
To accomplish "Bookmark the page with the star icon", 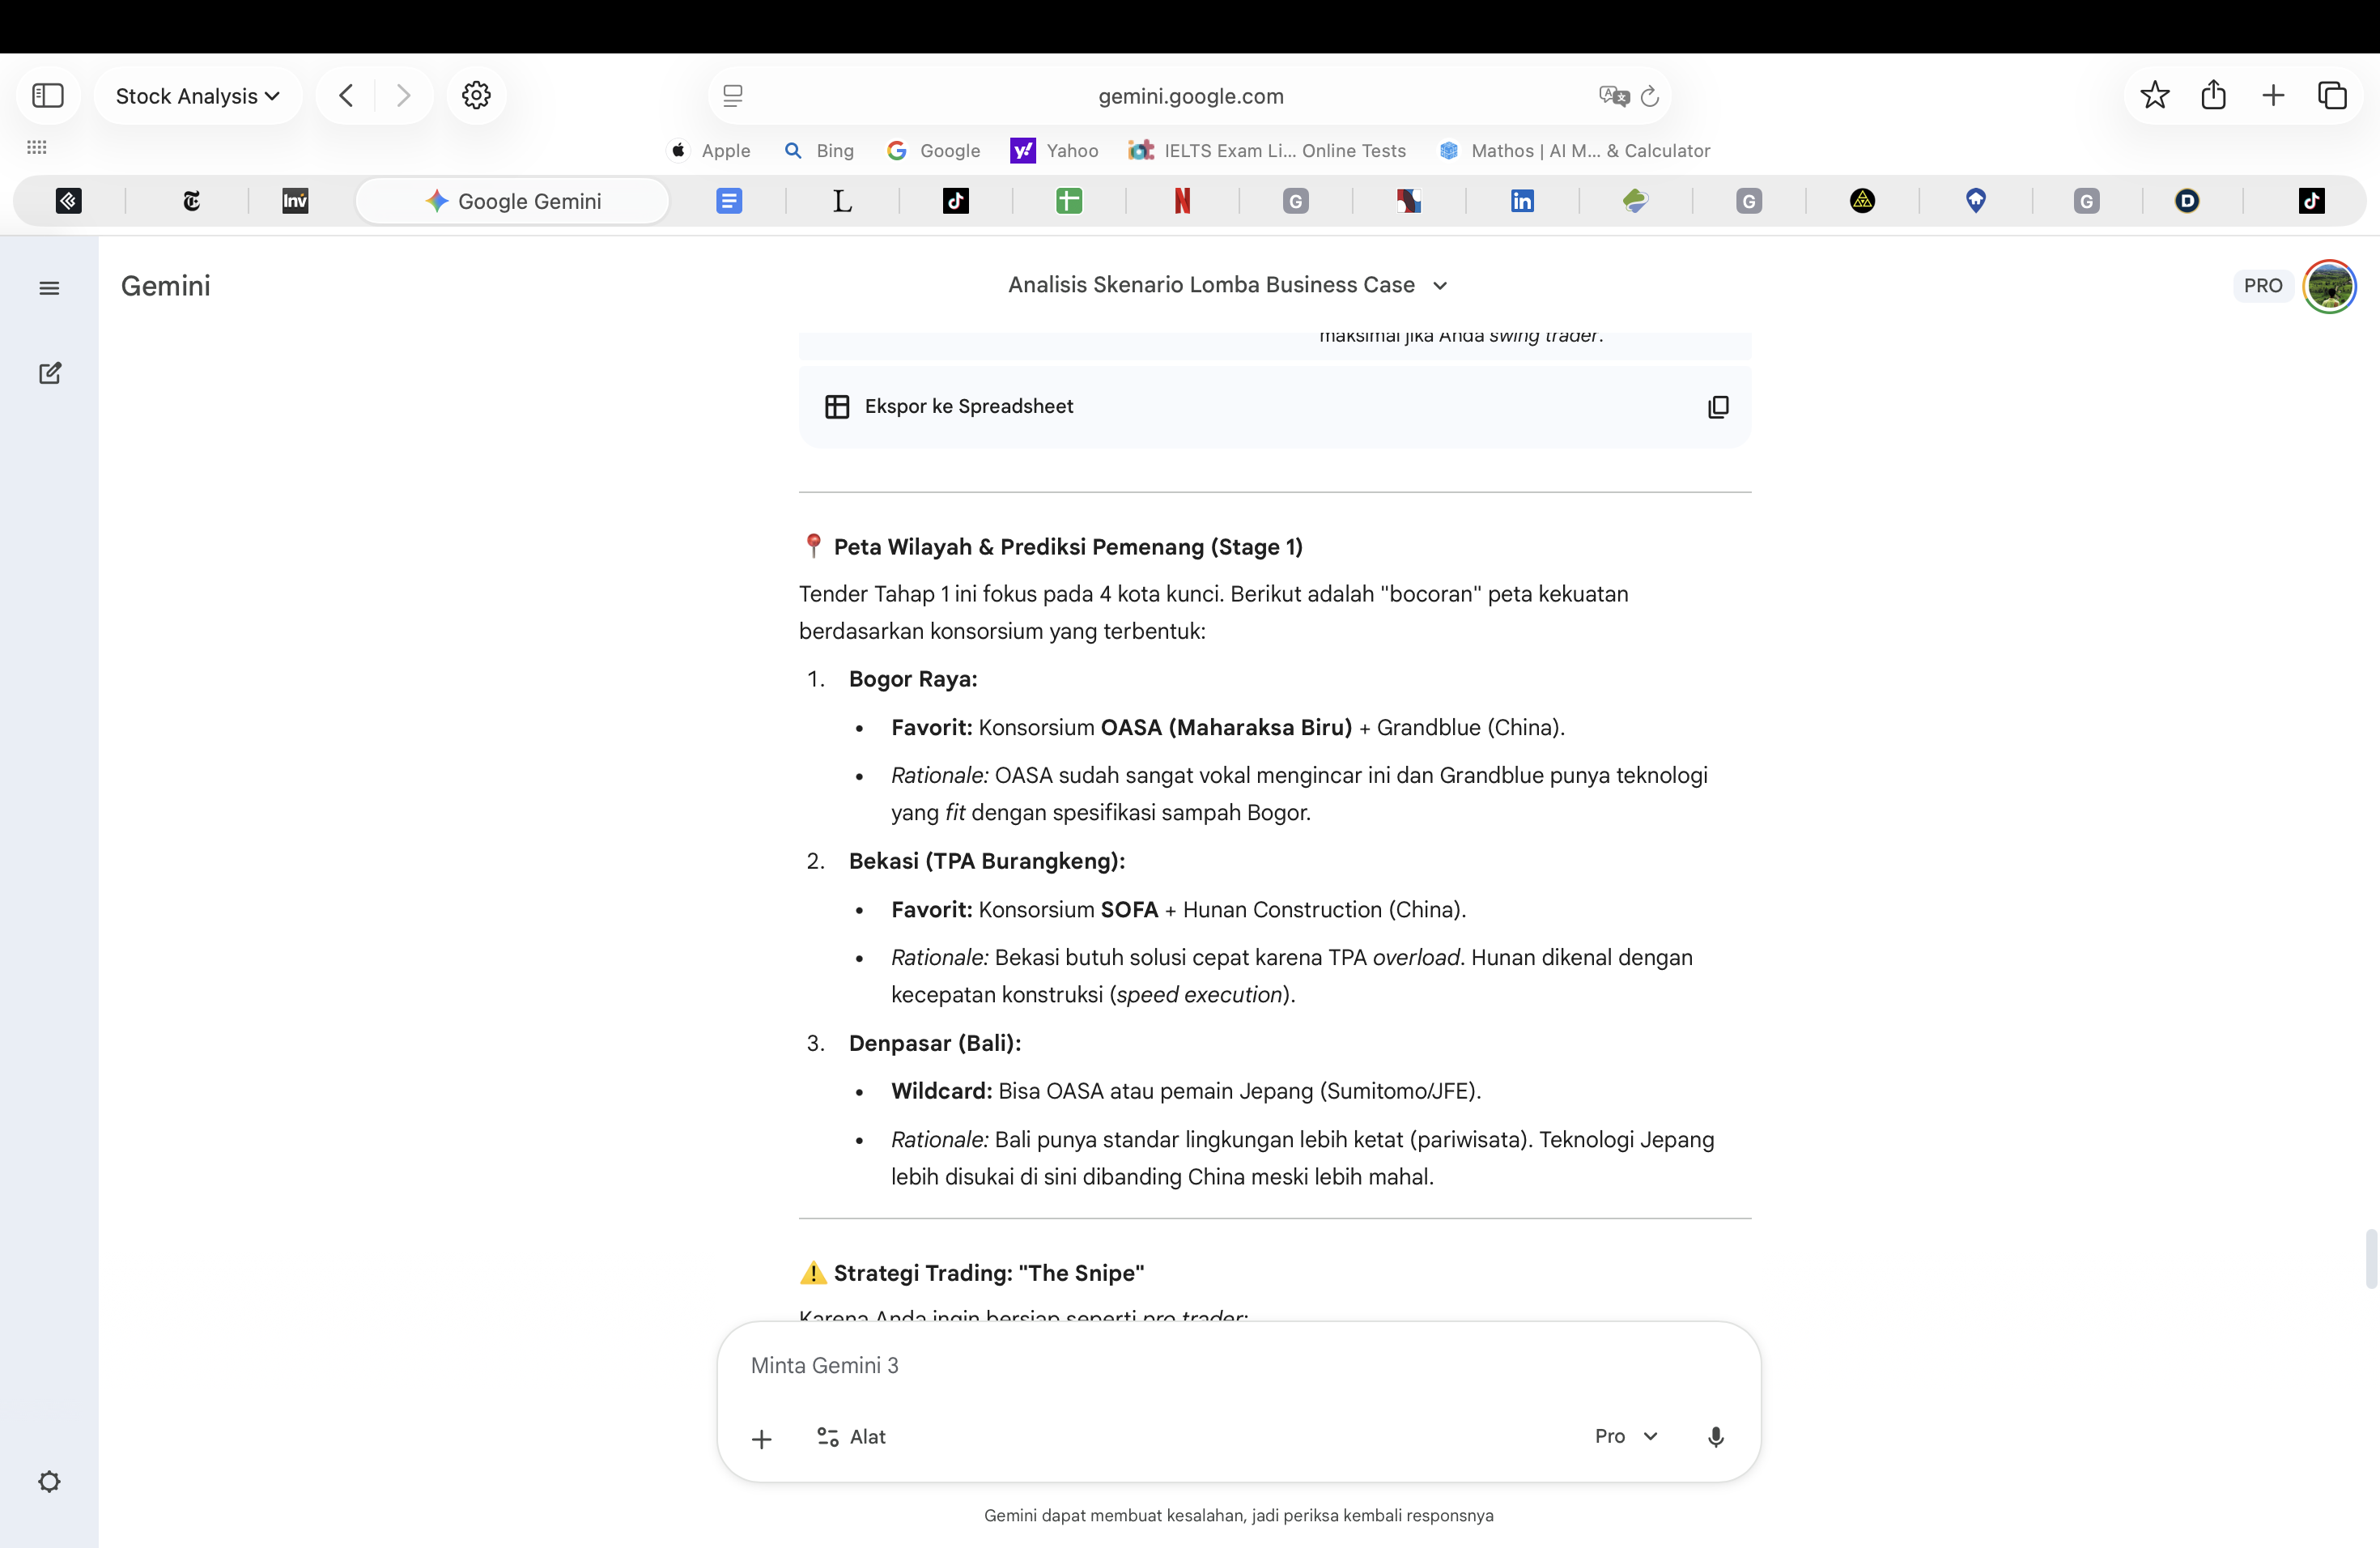I will point(2154,95).
